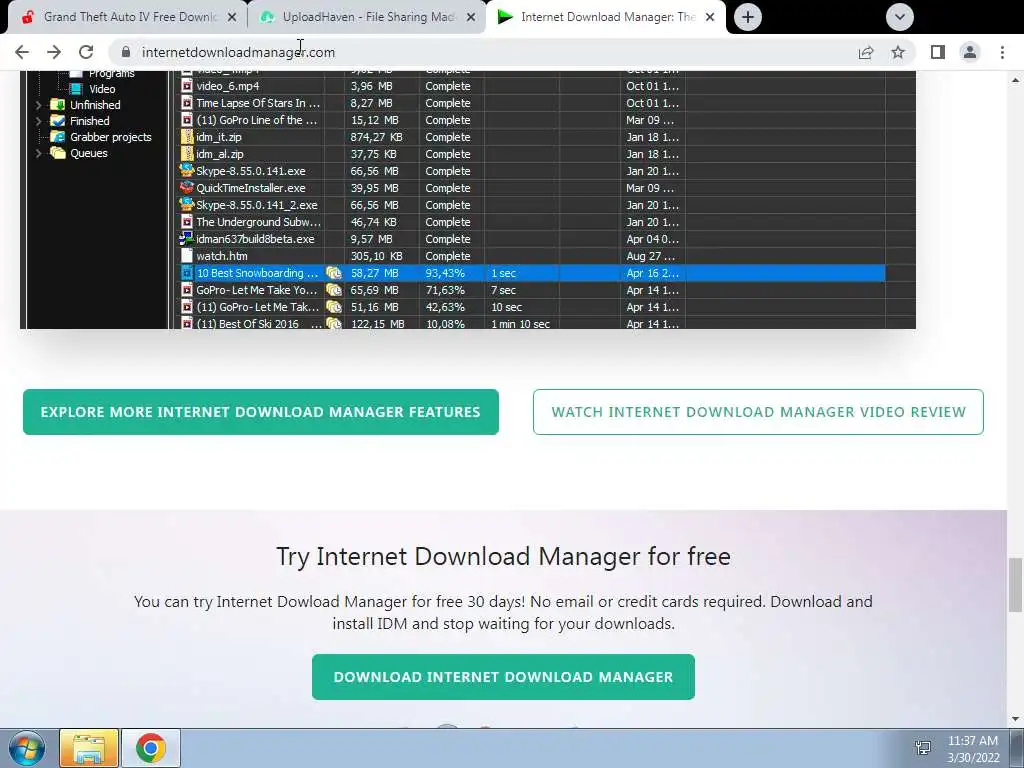Click the idman637build8beta.exe icon
This screenshot has height=768, width=1024.
pyautogui.click(x=187, y=238)
